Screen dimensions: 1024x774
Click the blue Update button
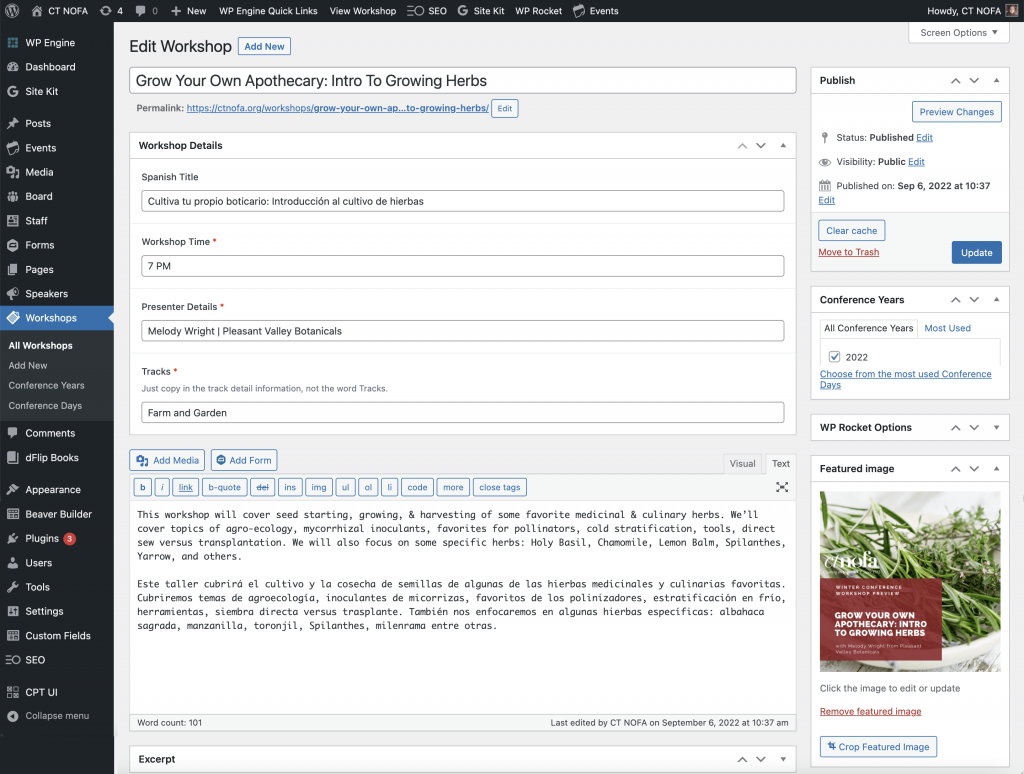(976, 253)
